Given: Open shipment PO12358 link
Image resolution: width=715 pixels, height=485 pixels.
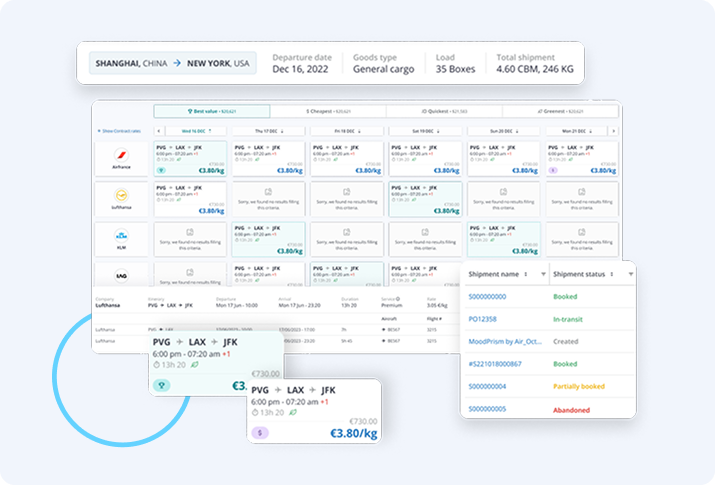Looking at the screenshot, I should [x=484, y=319].
